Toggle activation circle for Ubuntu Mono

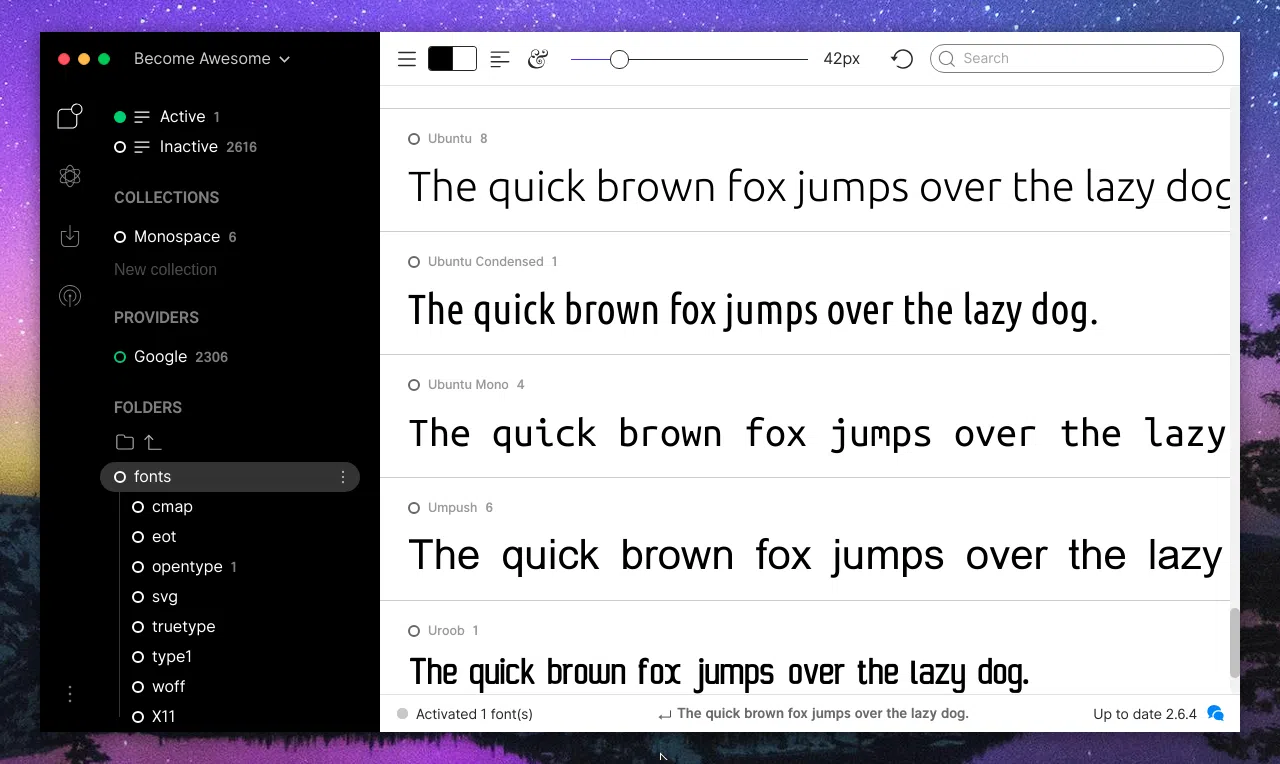pyautogui.click(x=414, y=385)
